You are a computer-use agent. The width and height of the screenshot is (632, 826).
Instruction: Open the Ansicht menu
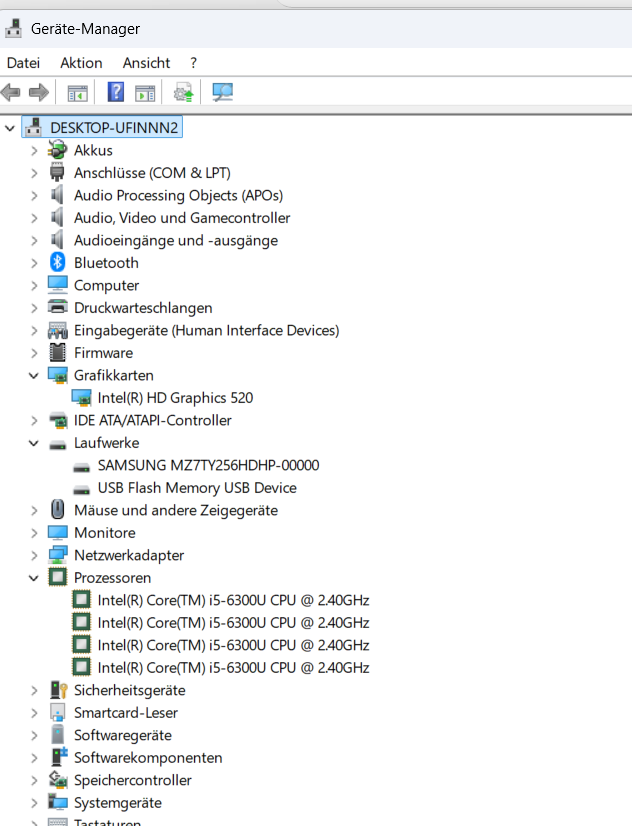pyautogui.click(x=146, y=63)
